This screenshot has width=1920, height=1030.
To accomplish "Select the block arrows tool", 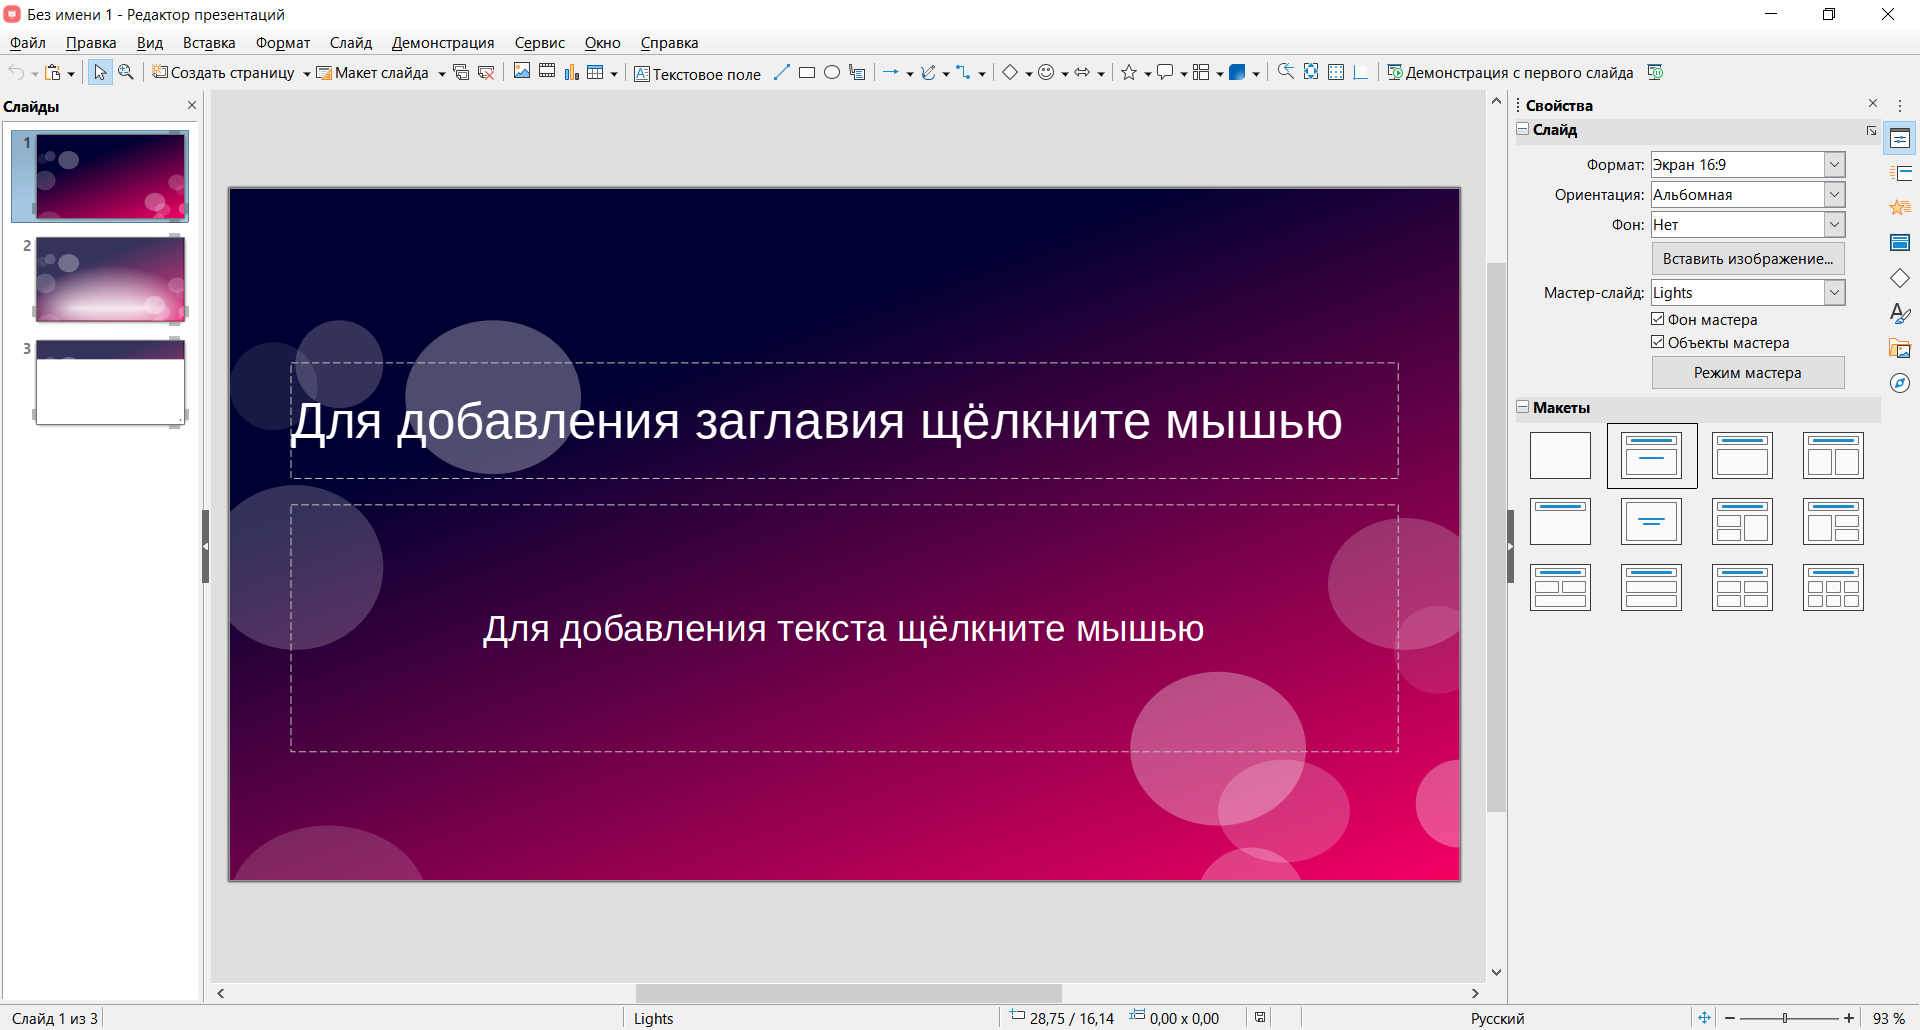I will coord(1082,72).
